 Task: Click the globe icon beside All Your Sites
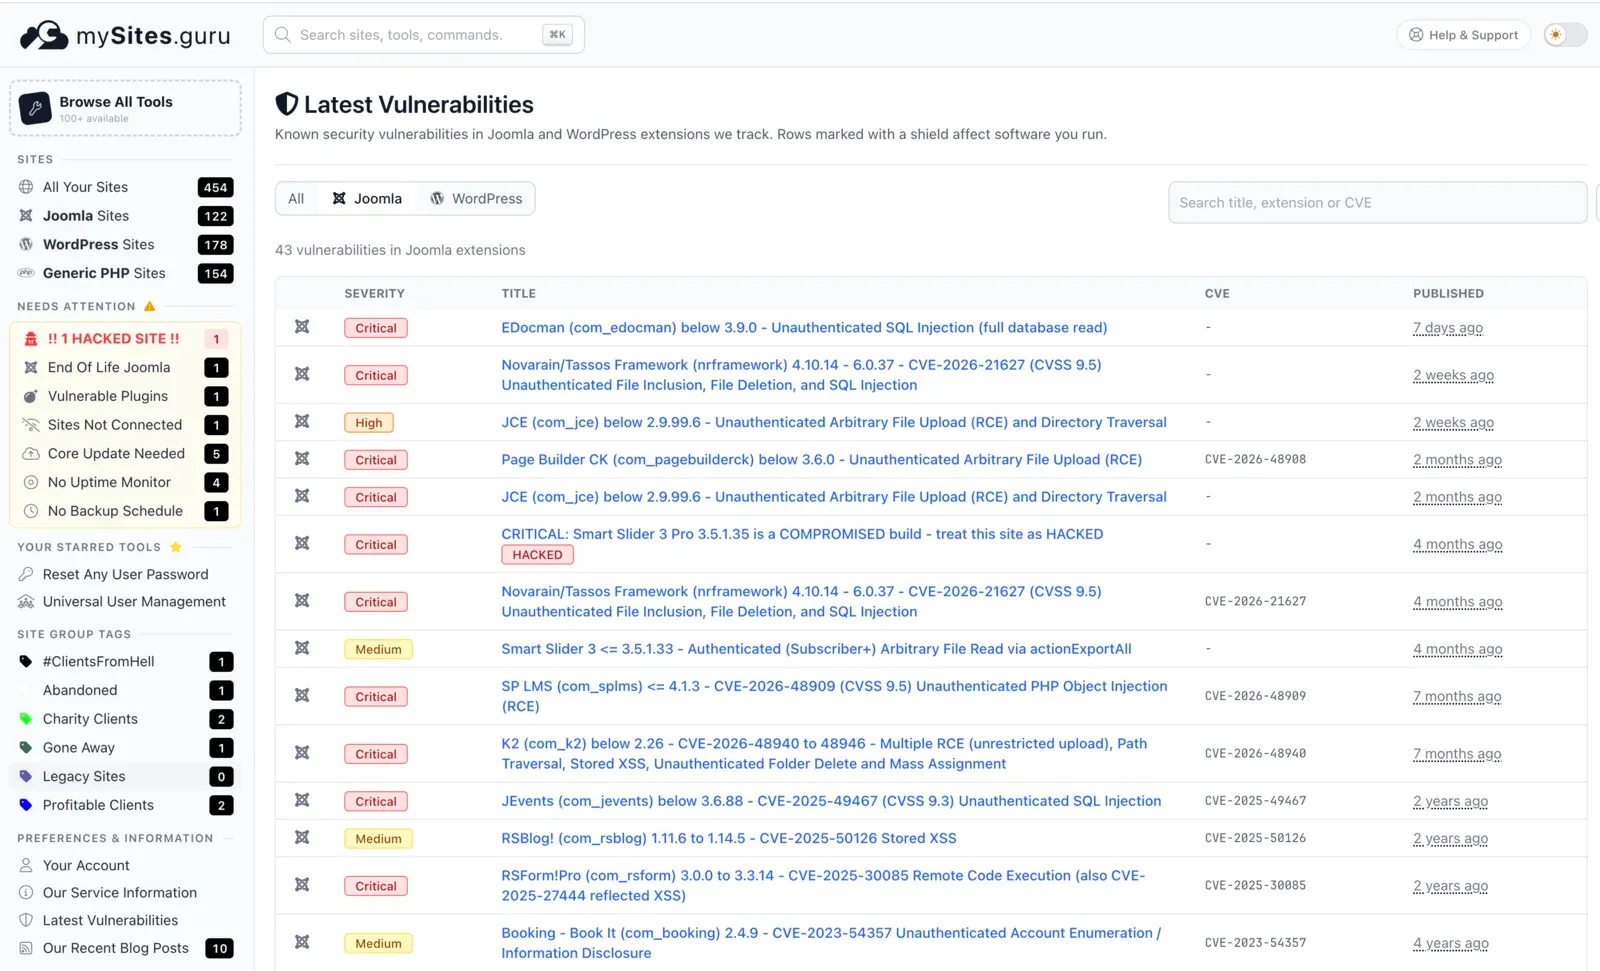[x=26, y=187]
